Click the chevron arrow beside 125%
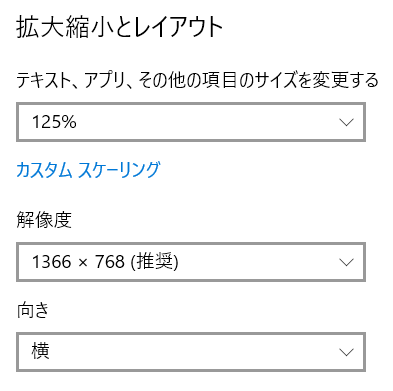The width and height of the screenshot is (393, 391). click(x=346, y=122)
